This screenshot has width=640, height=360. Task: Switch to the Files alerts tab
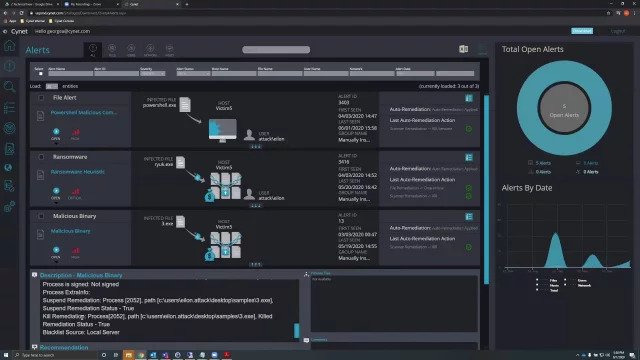[112, 50]
